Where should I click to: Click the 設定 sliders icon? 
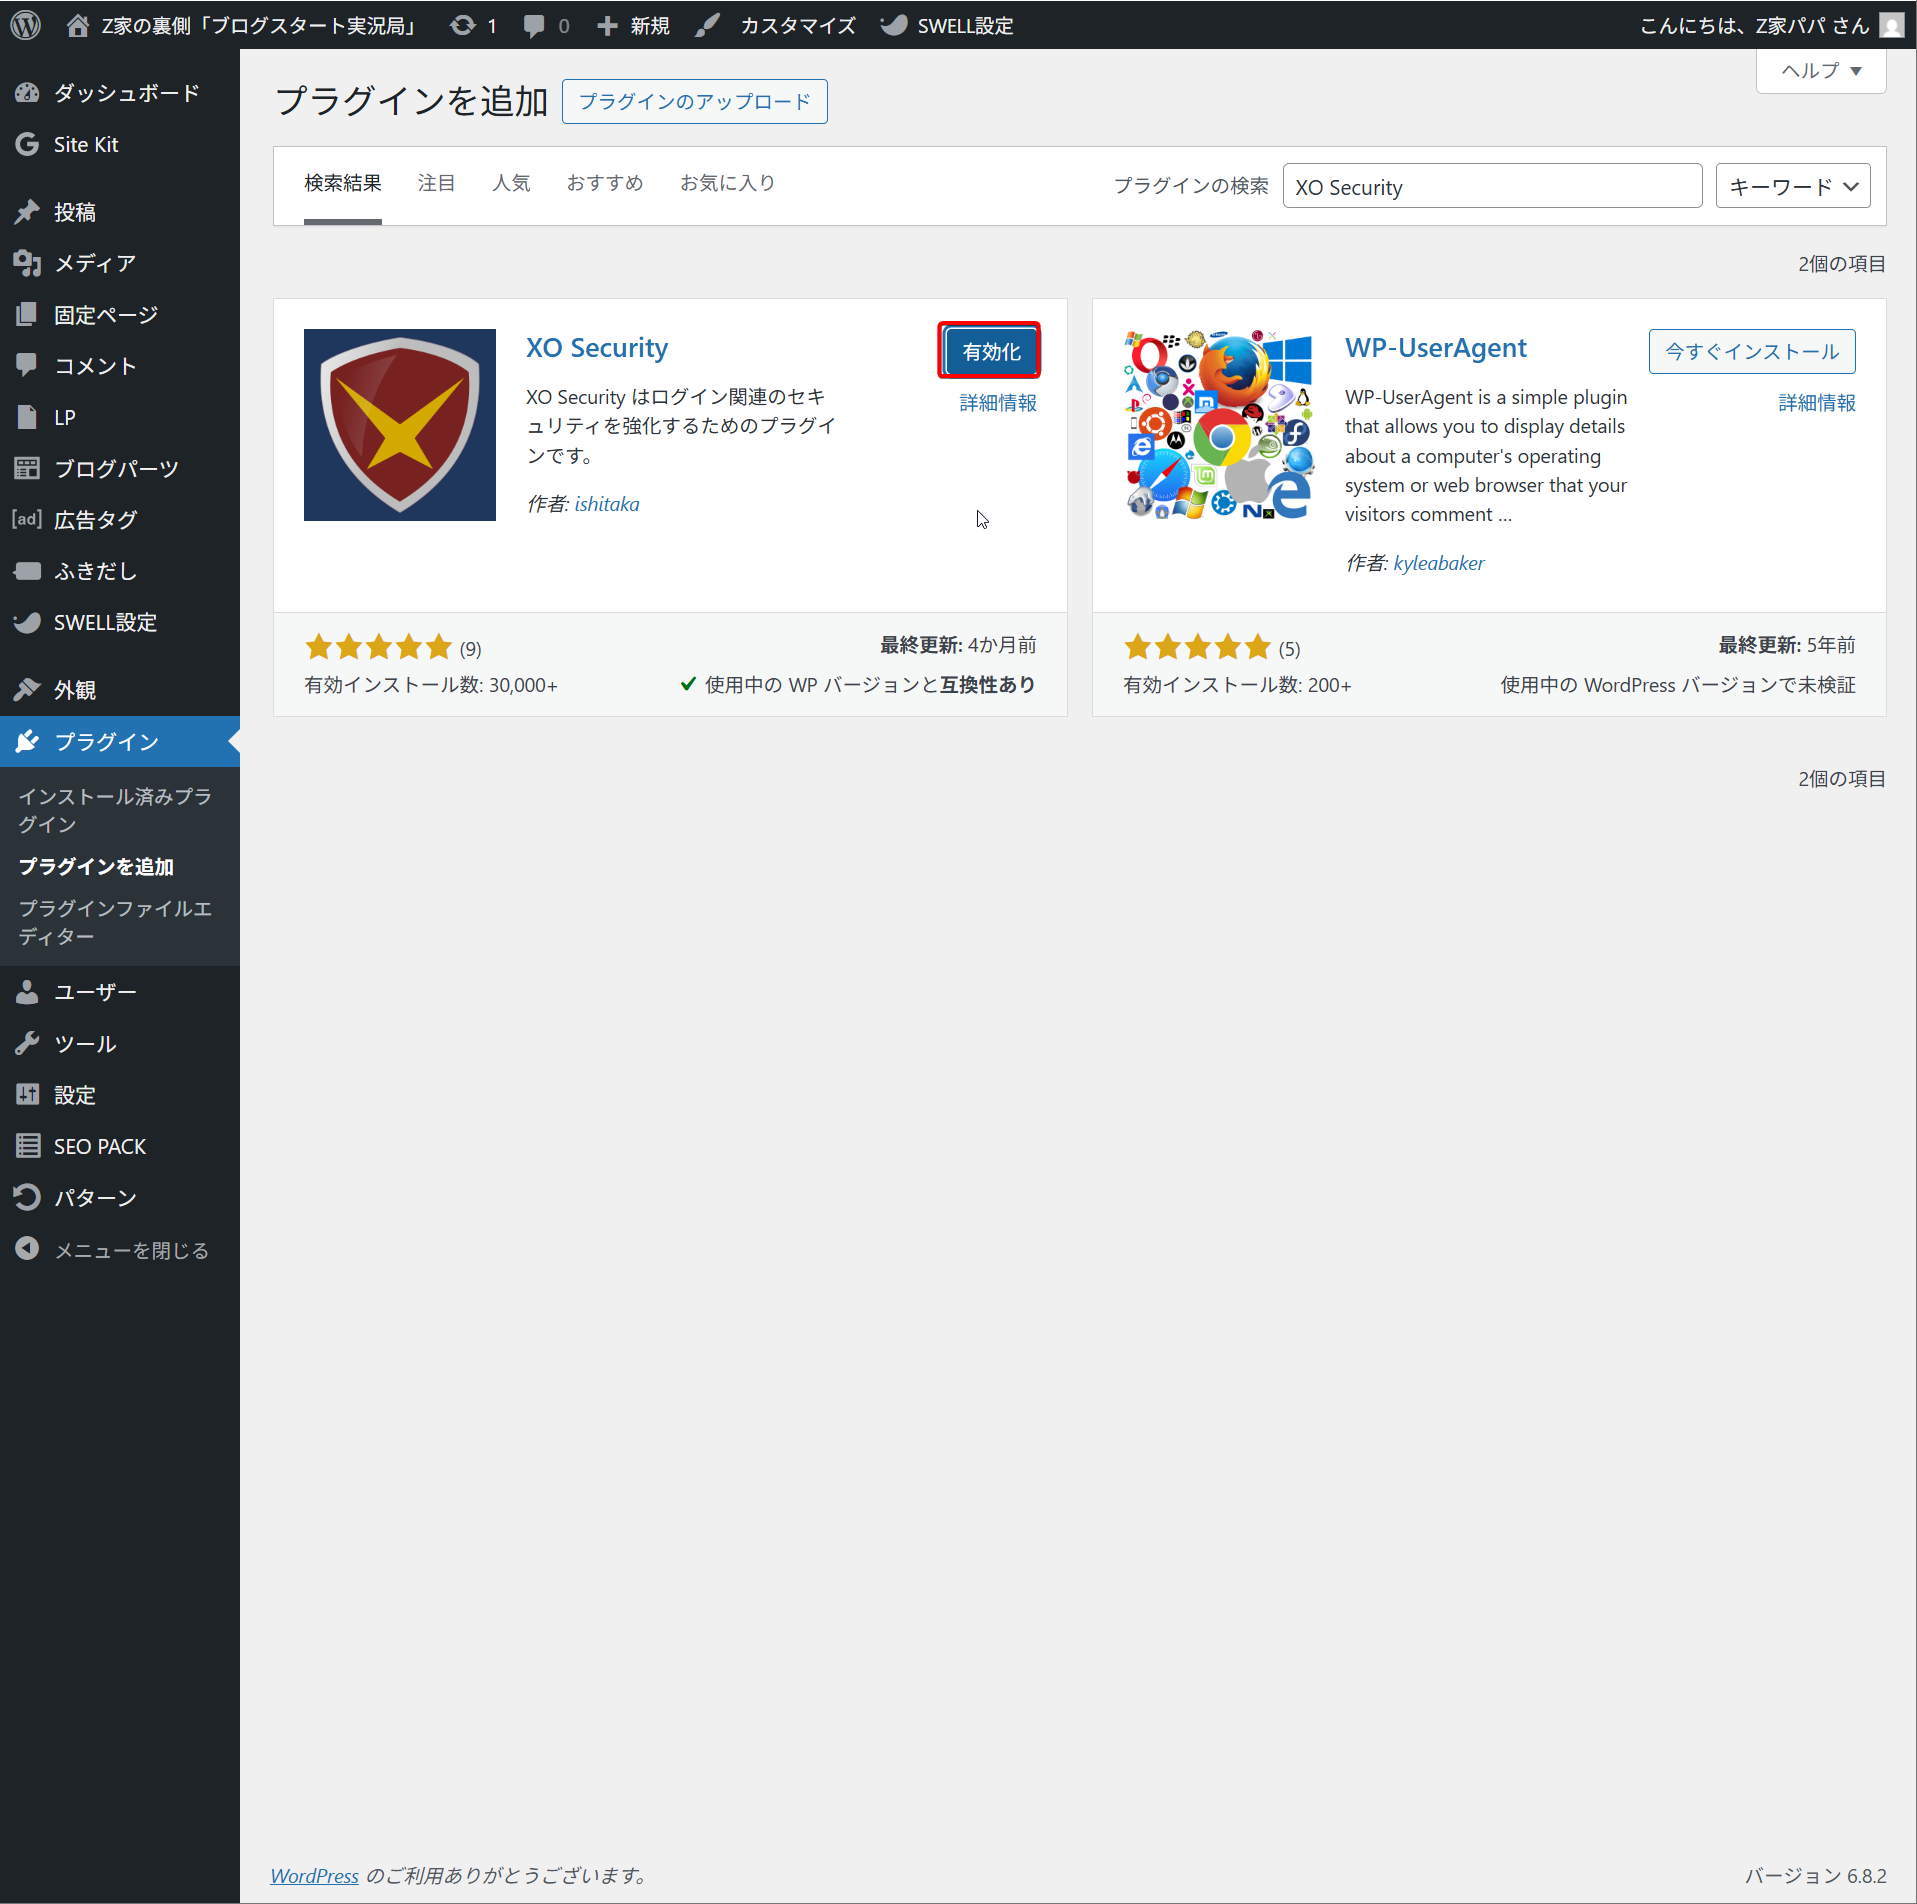coord(27,1095)
